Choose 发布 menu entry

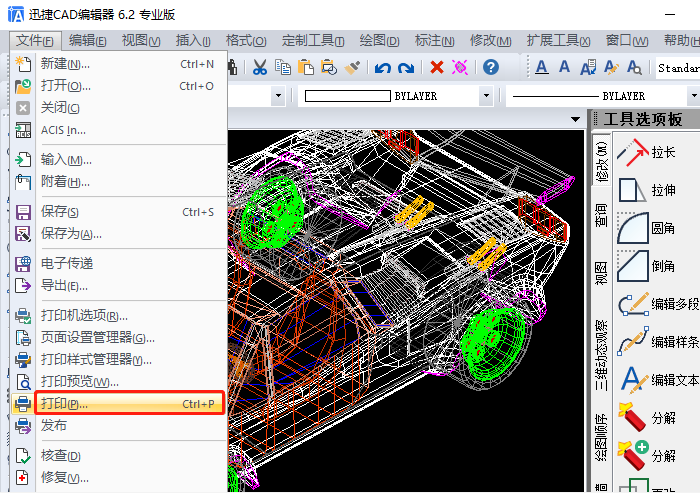tap(119, 426)
